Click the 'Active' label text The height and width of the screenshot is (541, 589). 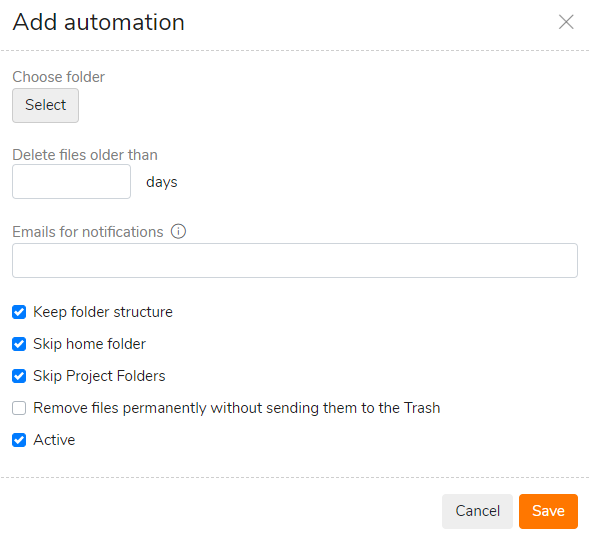pyautogui.click(x=54, y=440)
